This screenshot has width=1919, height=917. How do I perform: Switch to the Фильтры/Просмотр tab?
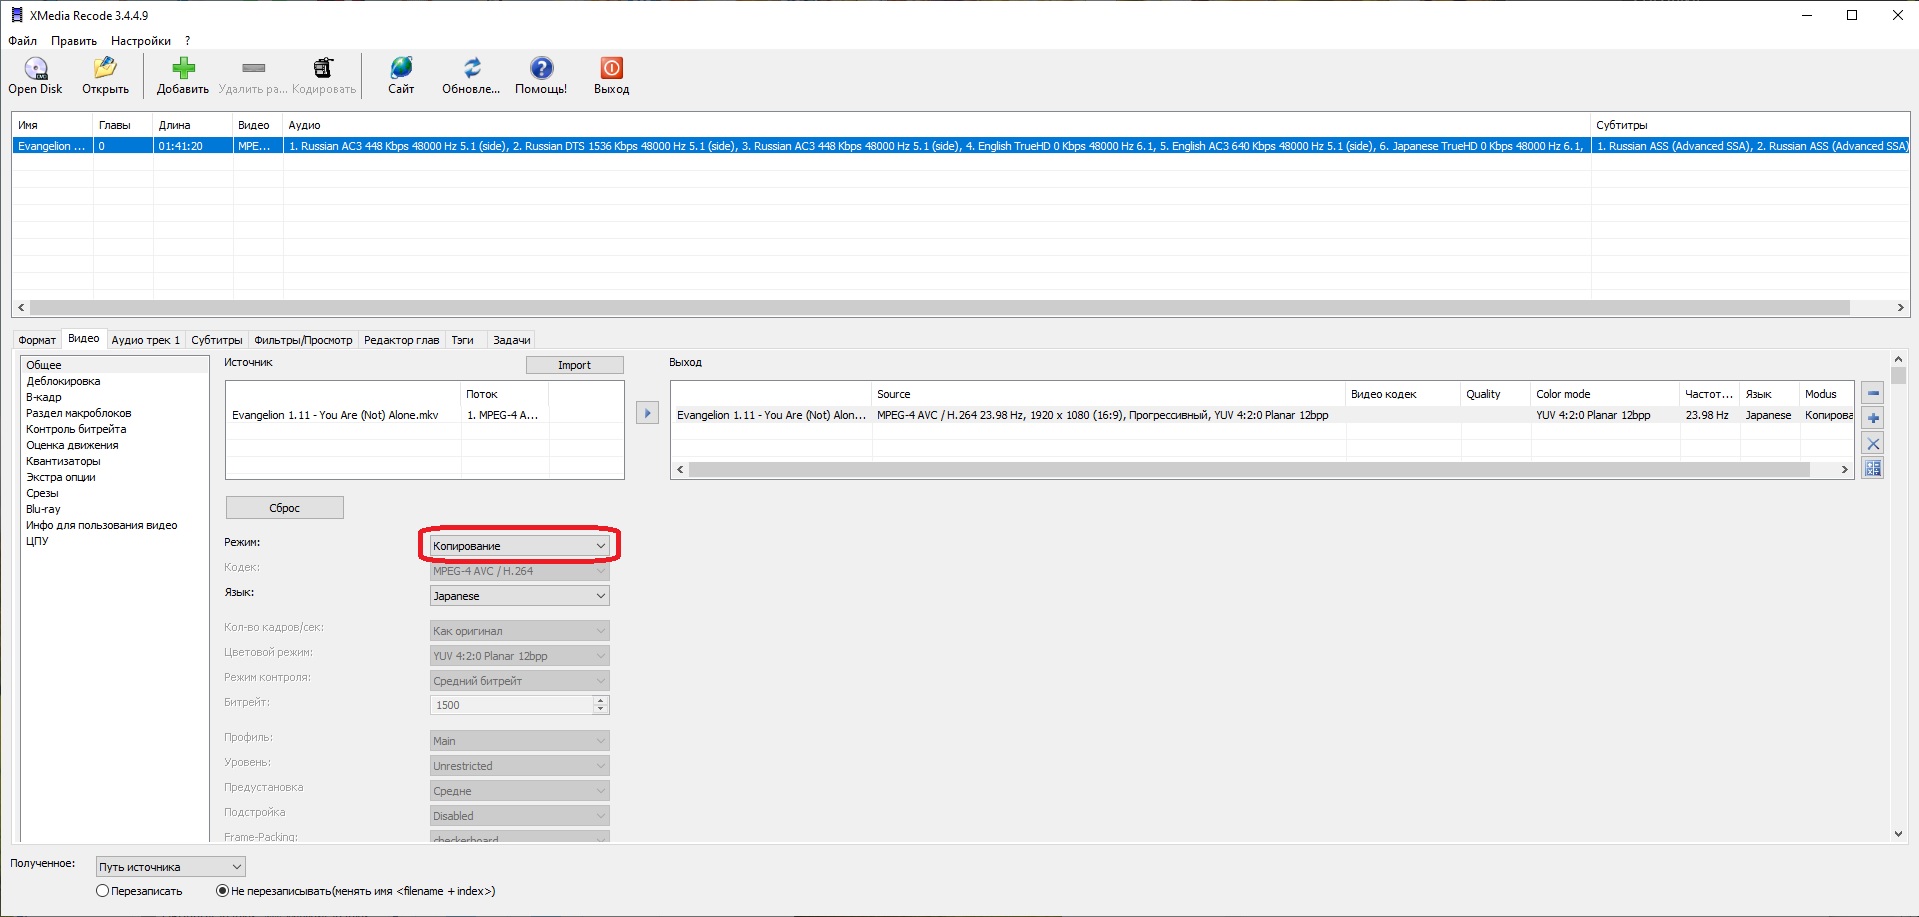(x=303, y=340)
